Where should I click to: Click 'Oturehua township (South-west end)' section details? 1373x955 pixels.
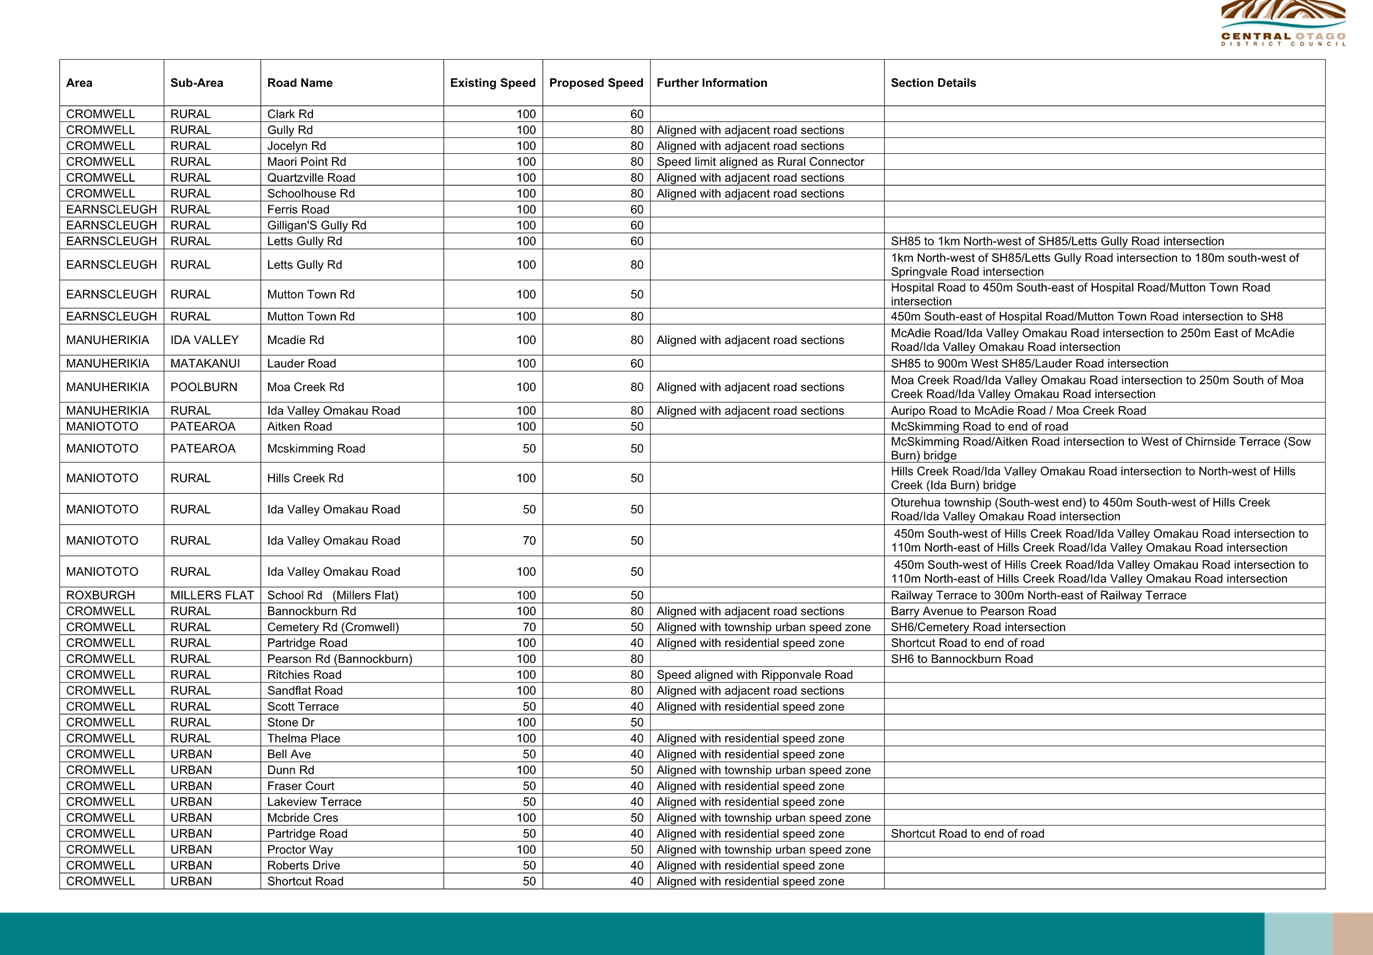(1080, 509)
